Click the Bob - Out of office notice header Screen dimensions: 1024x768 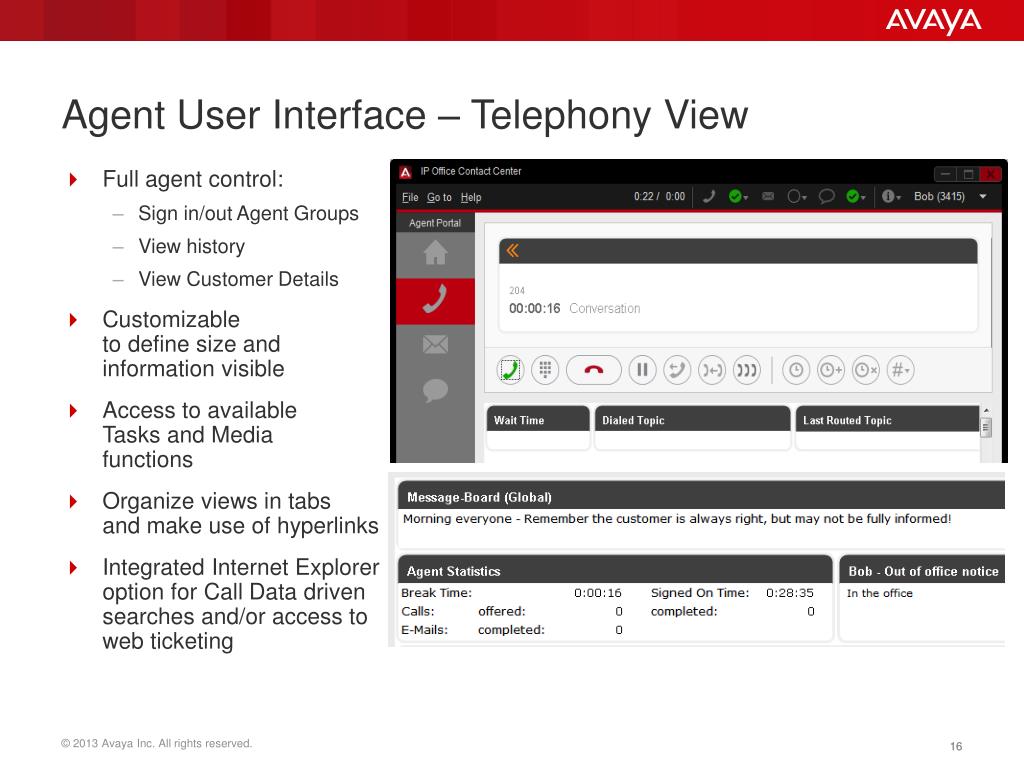(922, 571)
